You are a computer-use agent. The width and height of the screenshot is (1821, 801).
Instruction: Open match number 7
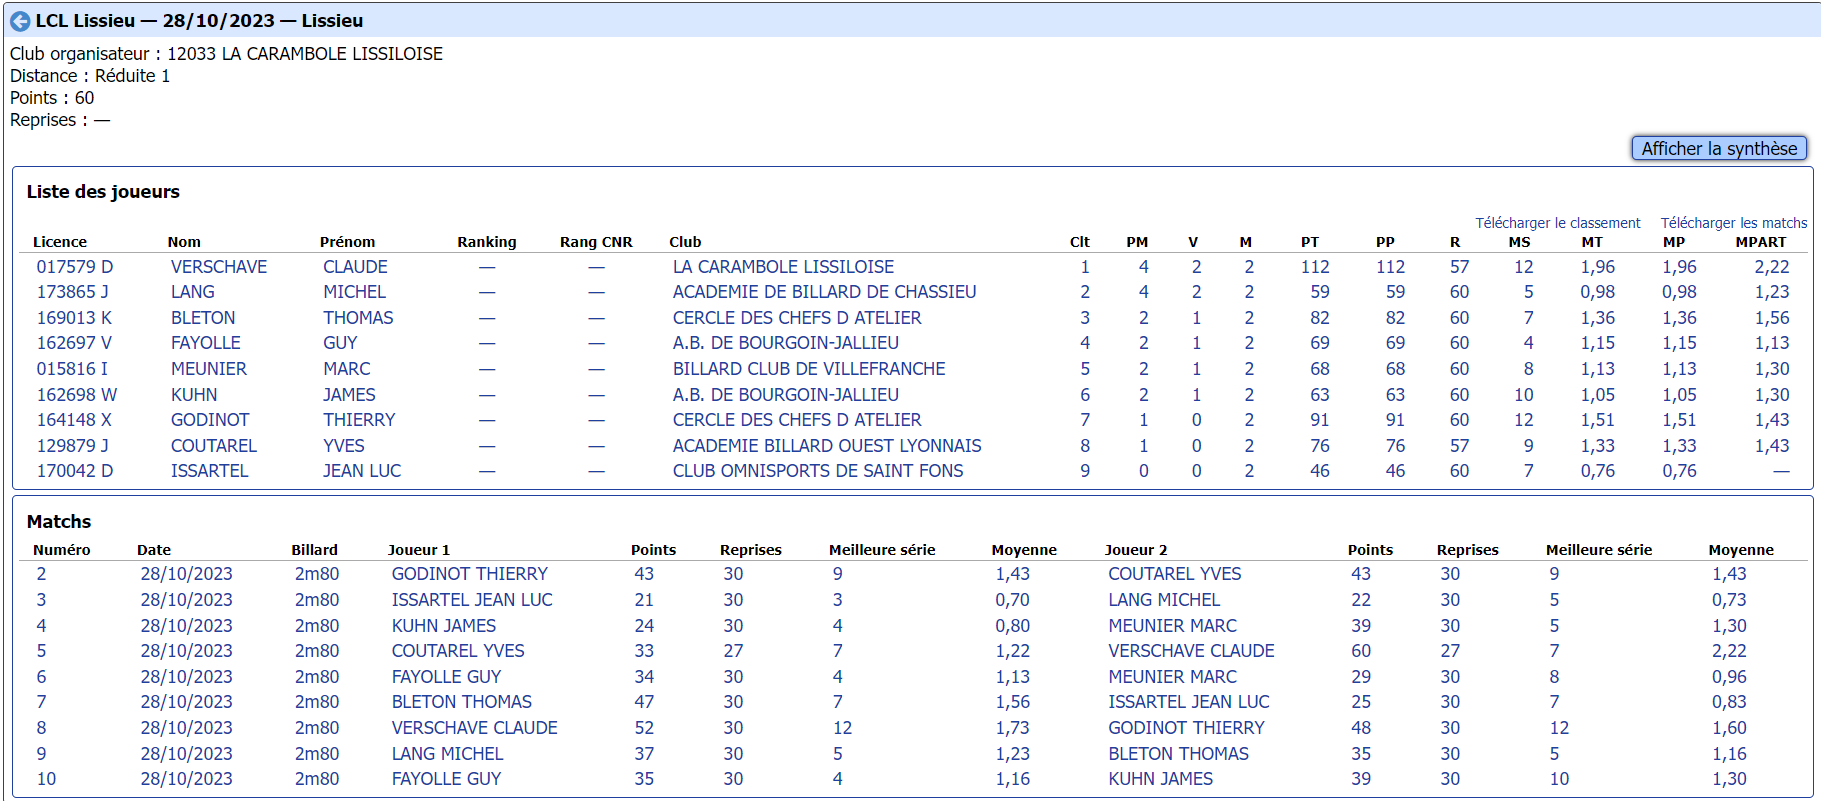pyautogui.click(x=41, y=702)
